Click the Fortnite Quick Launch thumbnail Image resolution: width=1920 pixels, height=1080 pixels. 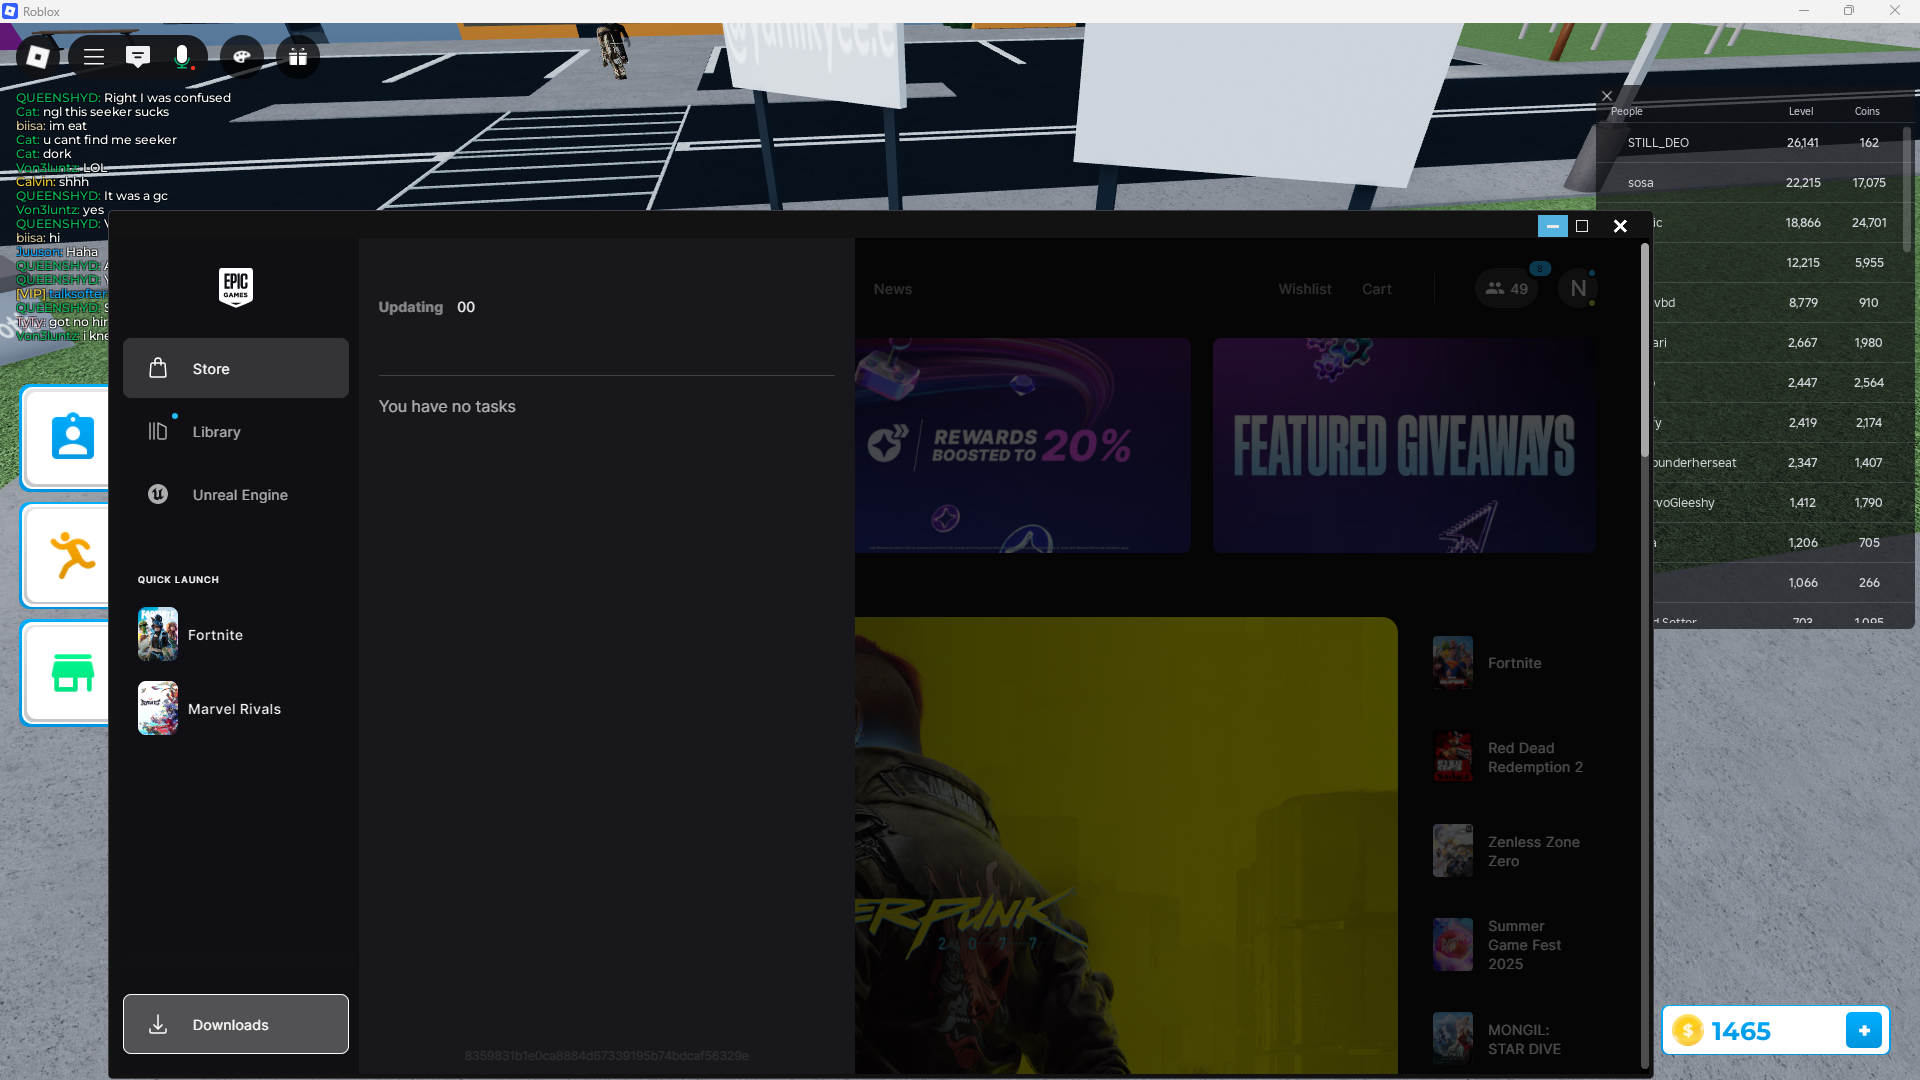click(x=158, y=634)
